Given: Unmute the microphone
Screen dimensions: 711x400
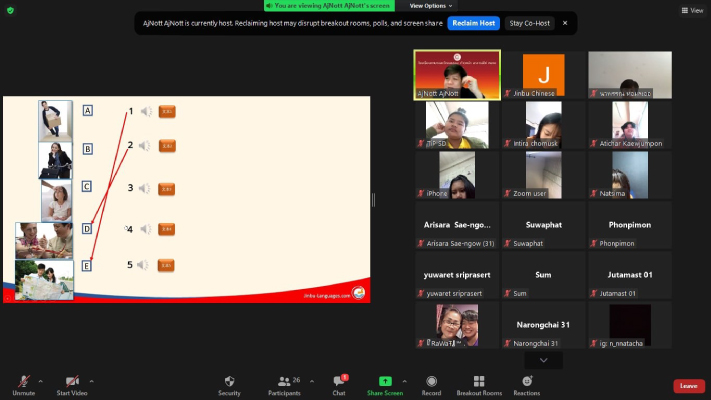Looking at the screenshot, I should pyautogui.click(x=21, y=382).
